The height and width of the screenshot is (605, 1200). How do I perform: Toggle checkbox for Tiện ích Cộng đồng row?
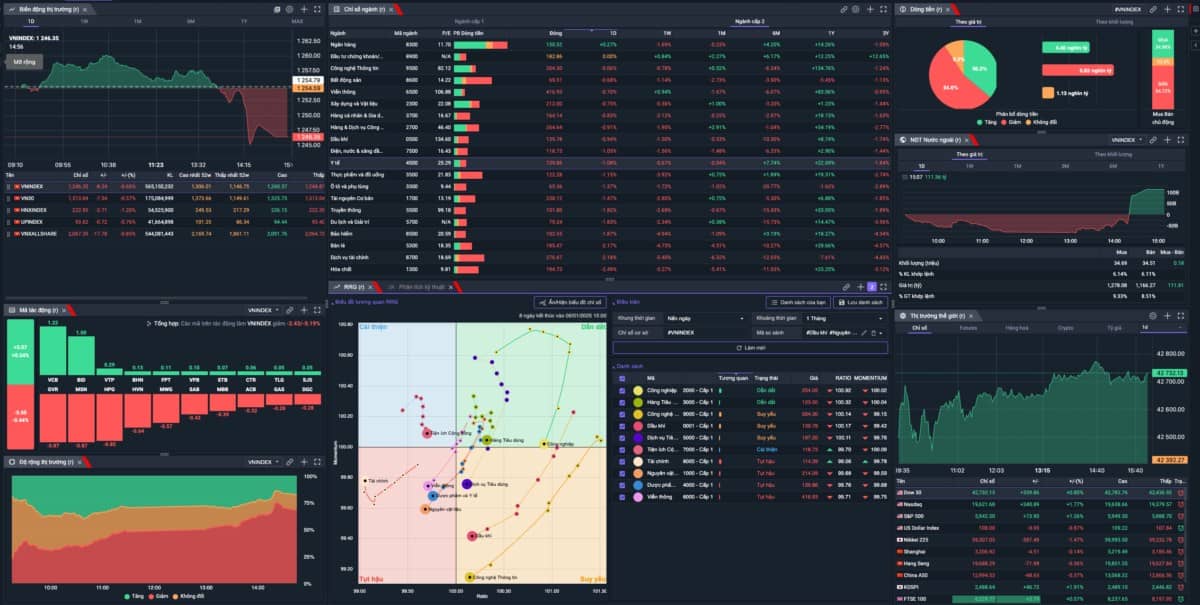tap(622, 450)
